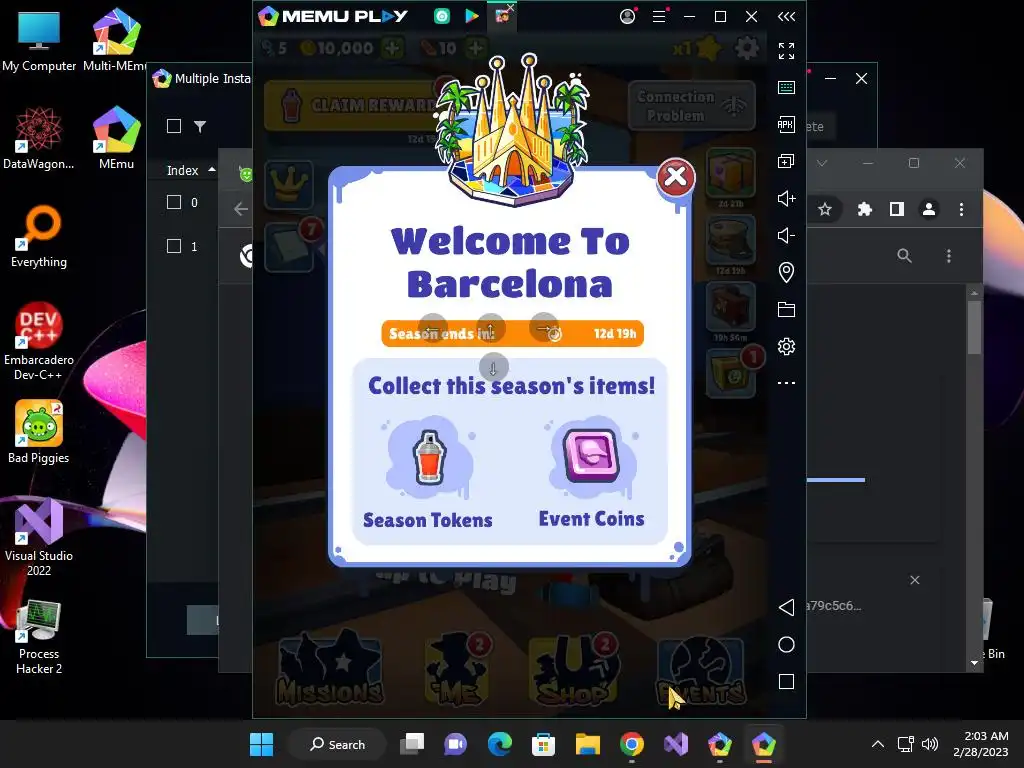The width and height of the screenshot is (1024, 768).
Task: Click the Chrome vertical scrollbar thumb
Action: click(x=974, y=327)
